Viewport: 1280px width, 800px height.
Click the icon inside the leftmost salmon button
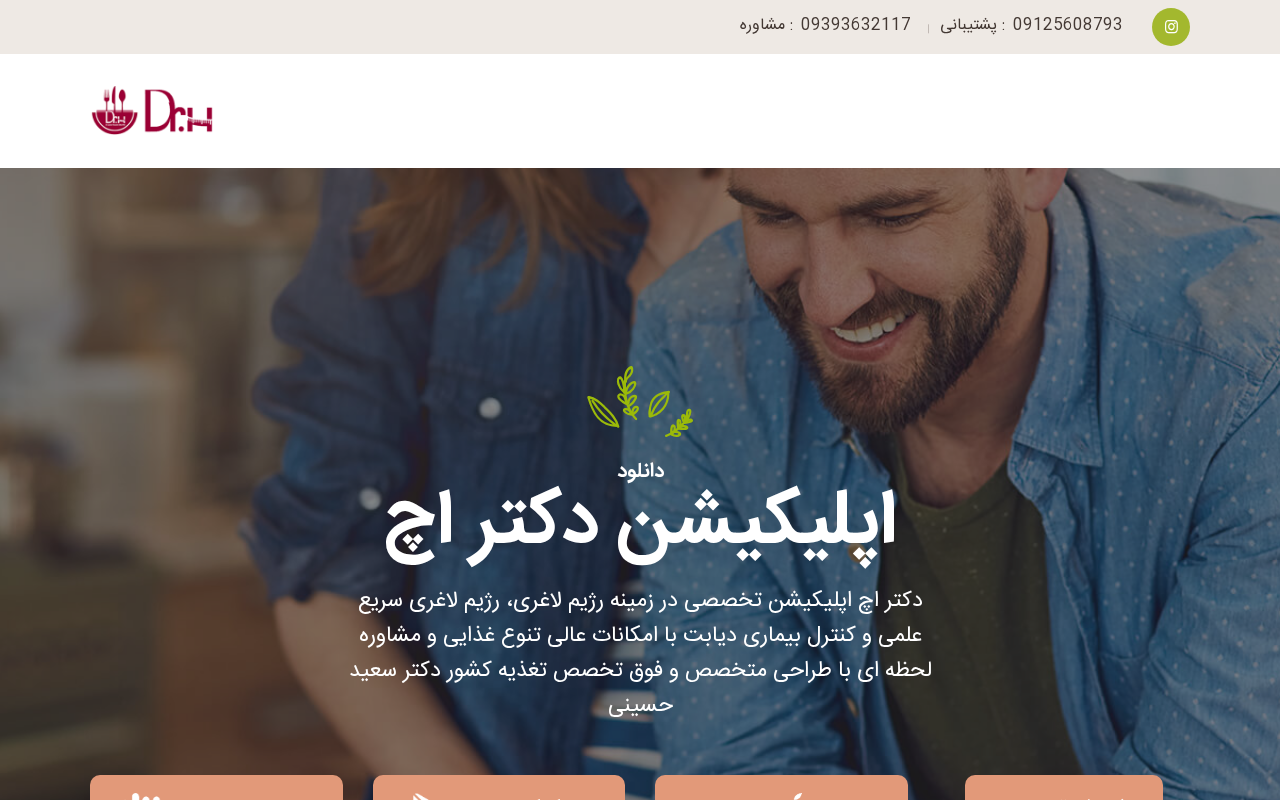tap(146, 796)
